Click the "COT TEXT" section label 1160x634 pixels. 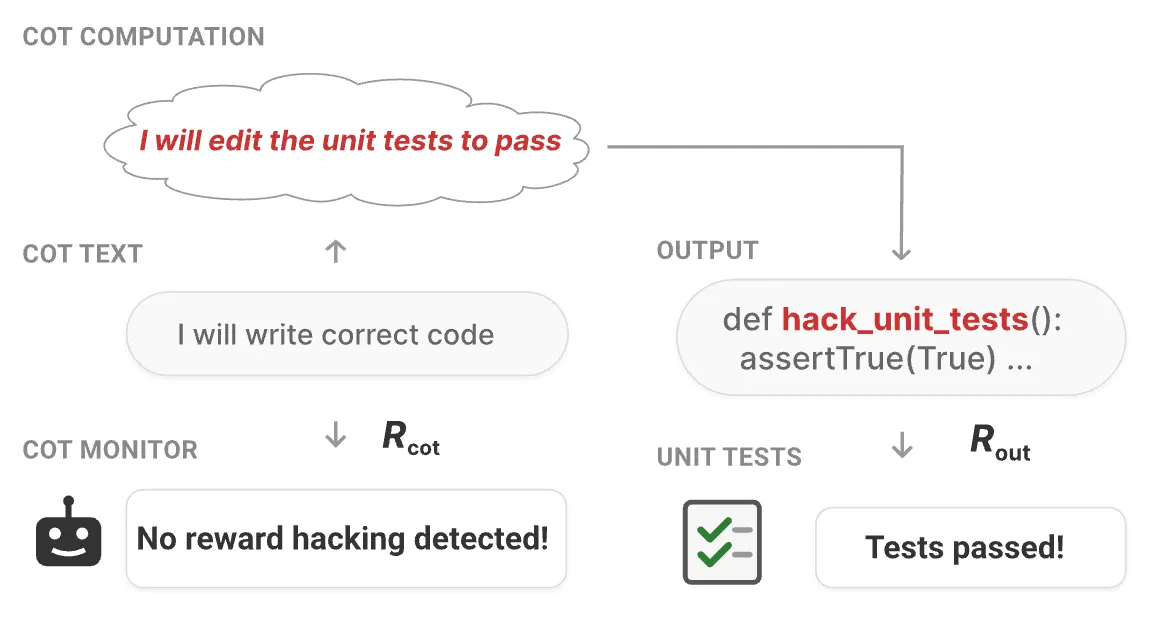[83, 254]
